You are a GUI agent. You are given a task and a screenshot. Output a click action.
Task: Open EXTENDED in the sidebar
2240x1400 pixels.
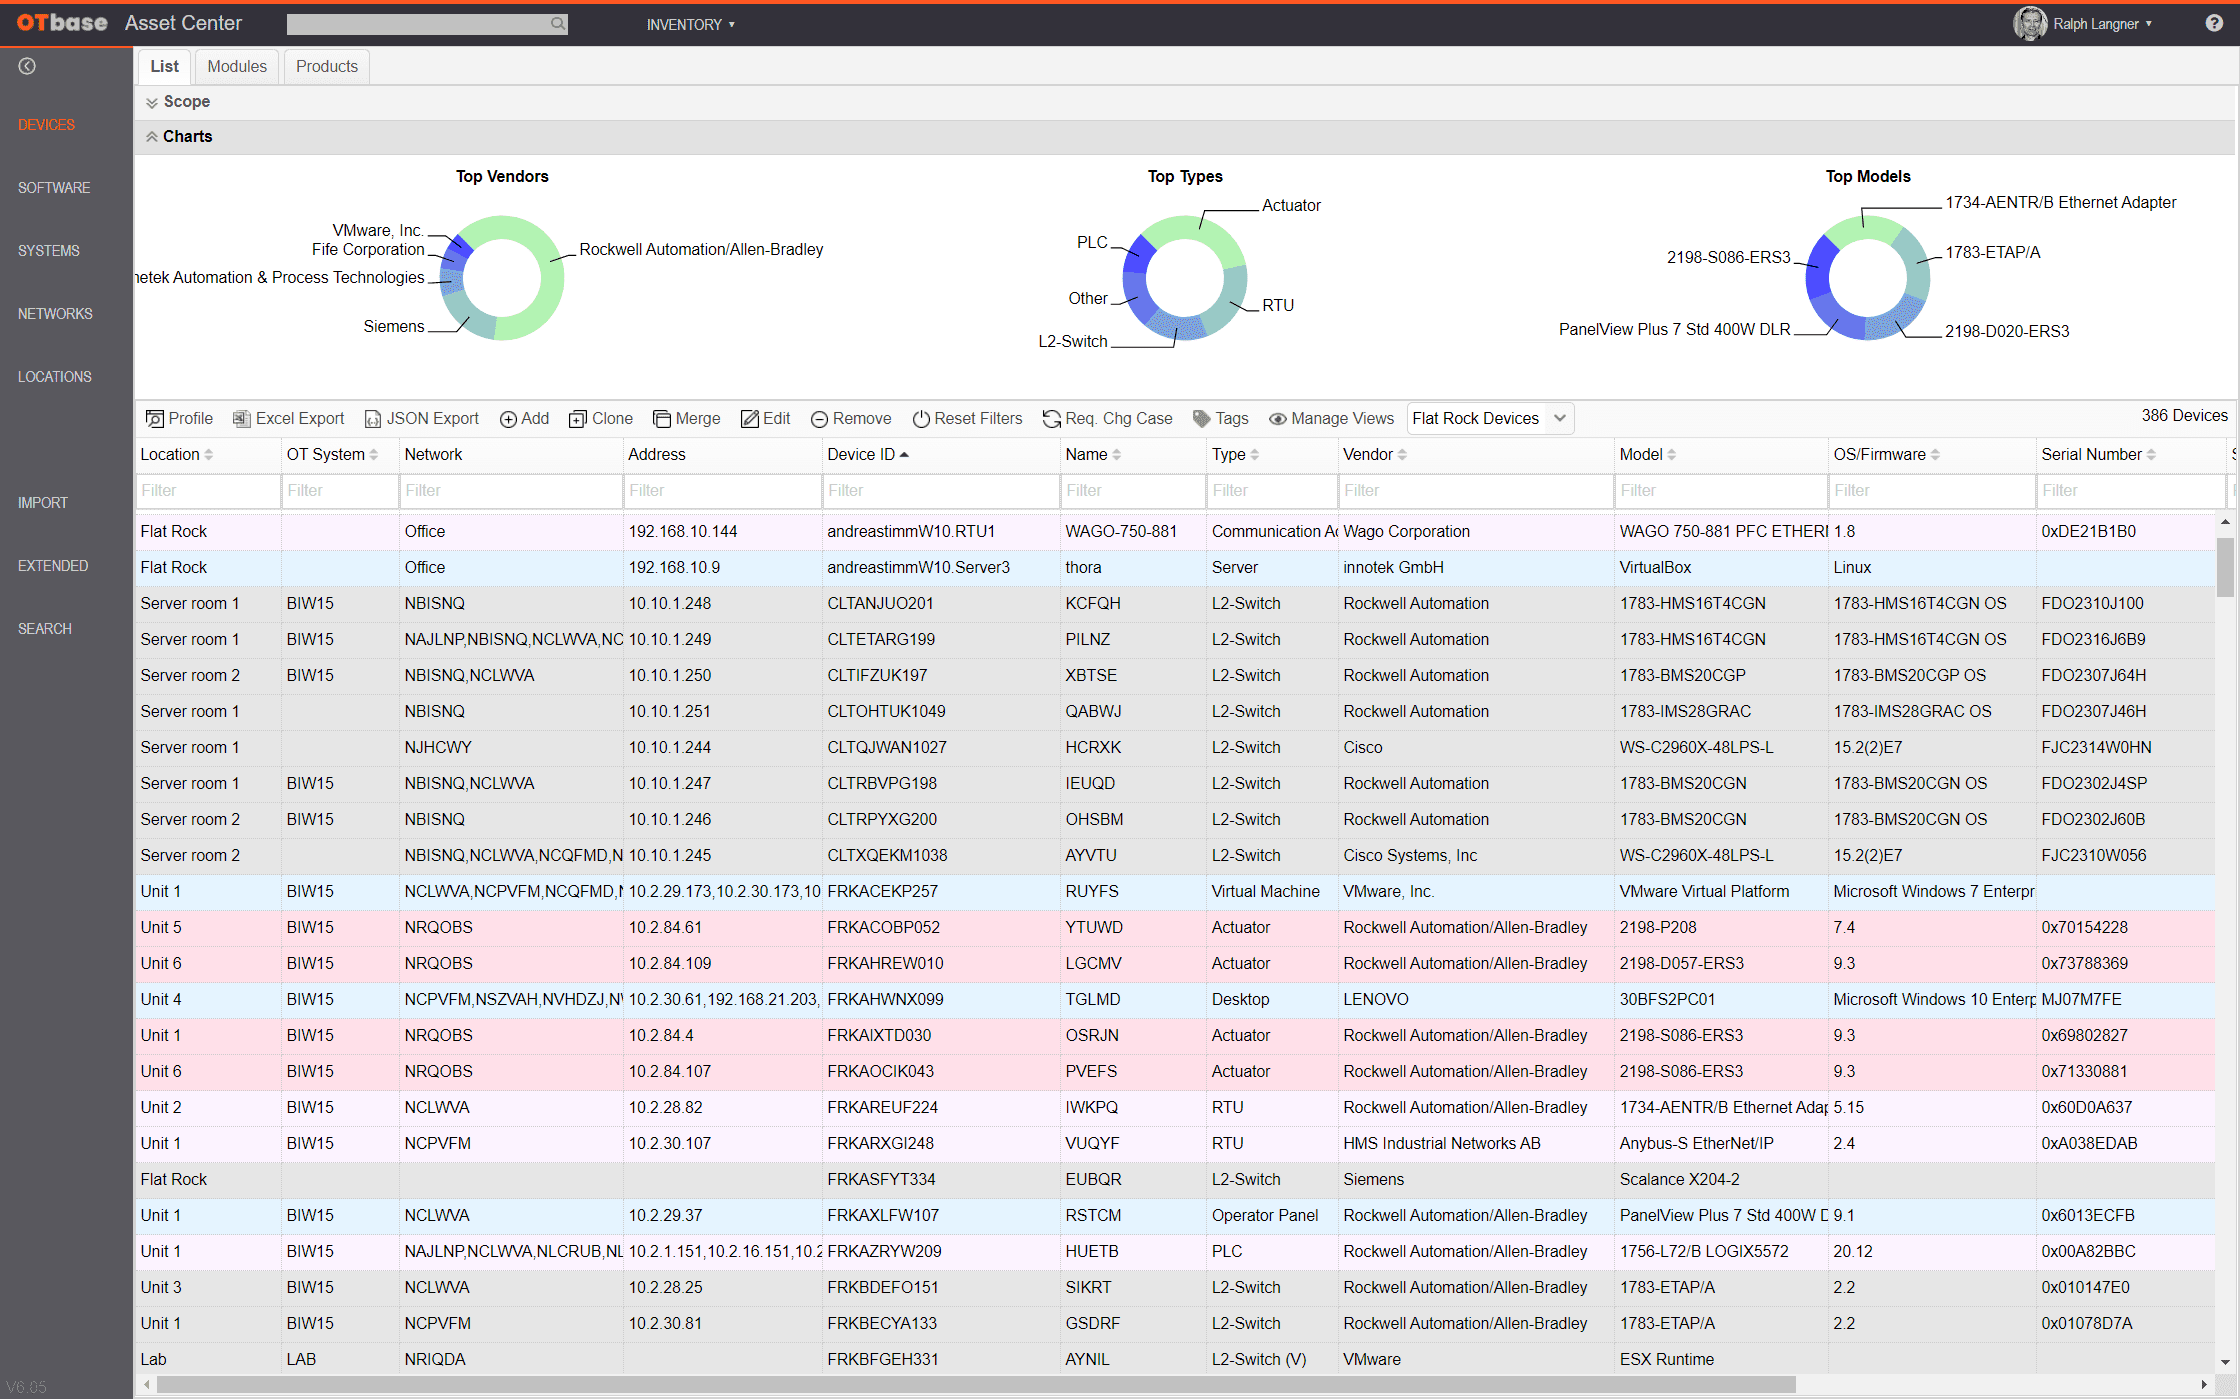click(x=53, y=566)
